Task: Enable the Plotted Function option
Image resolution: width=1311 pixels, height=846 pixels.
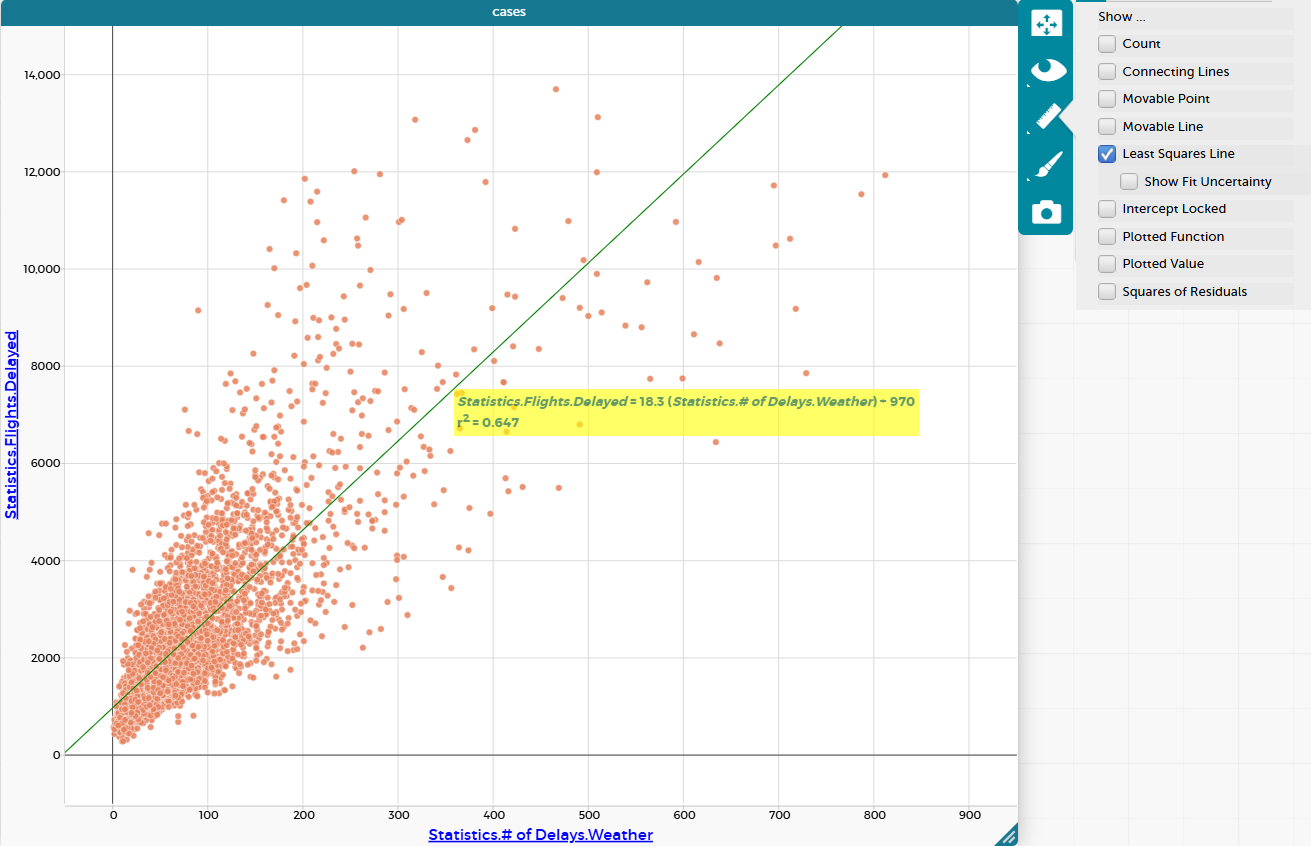Action: (1107, 237)
